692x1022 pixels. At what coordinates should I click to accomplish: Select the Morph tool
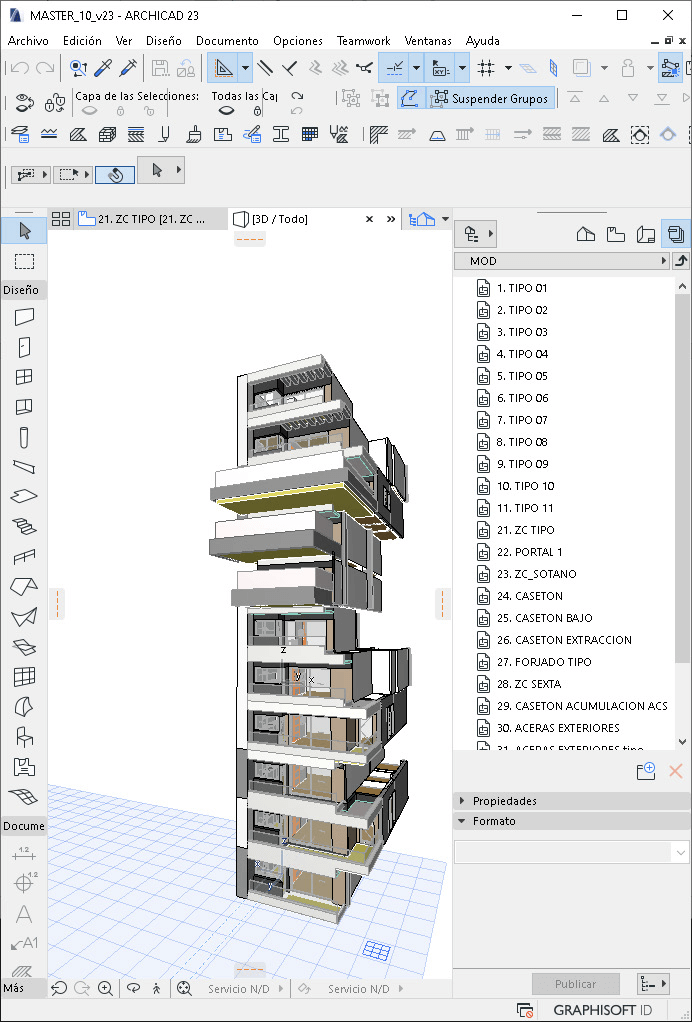(24, 707)
